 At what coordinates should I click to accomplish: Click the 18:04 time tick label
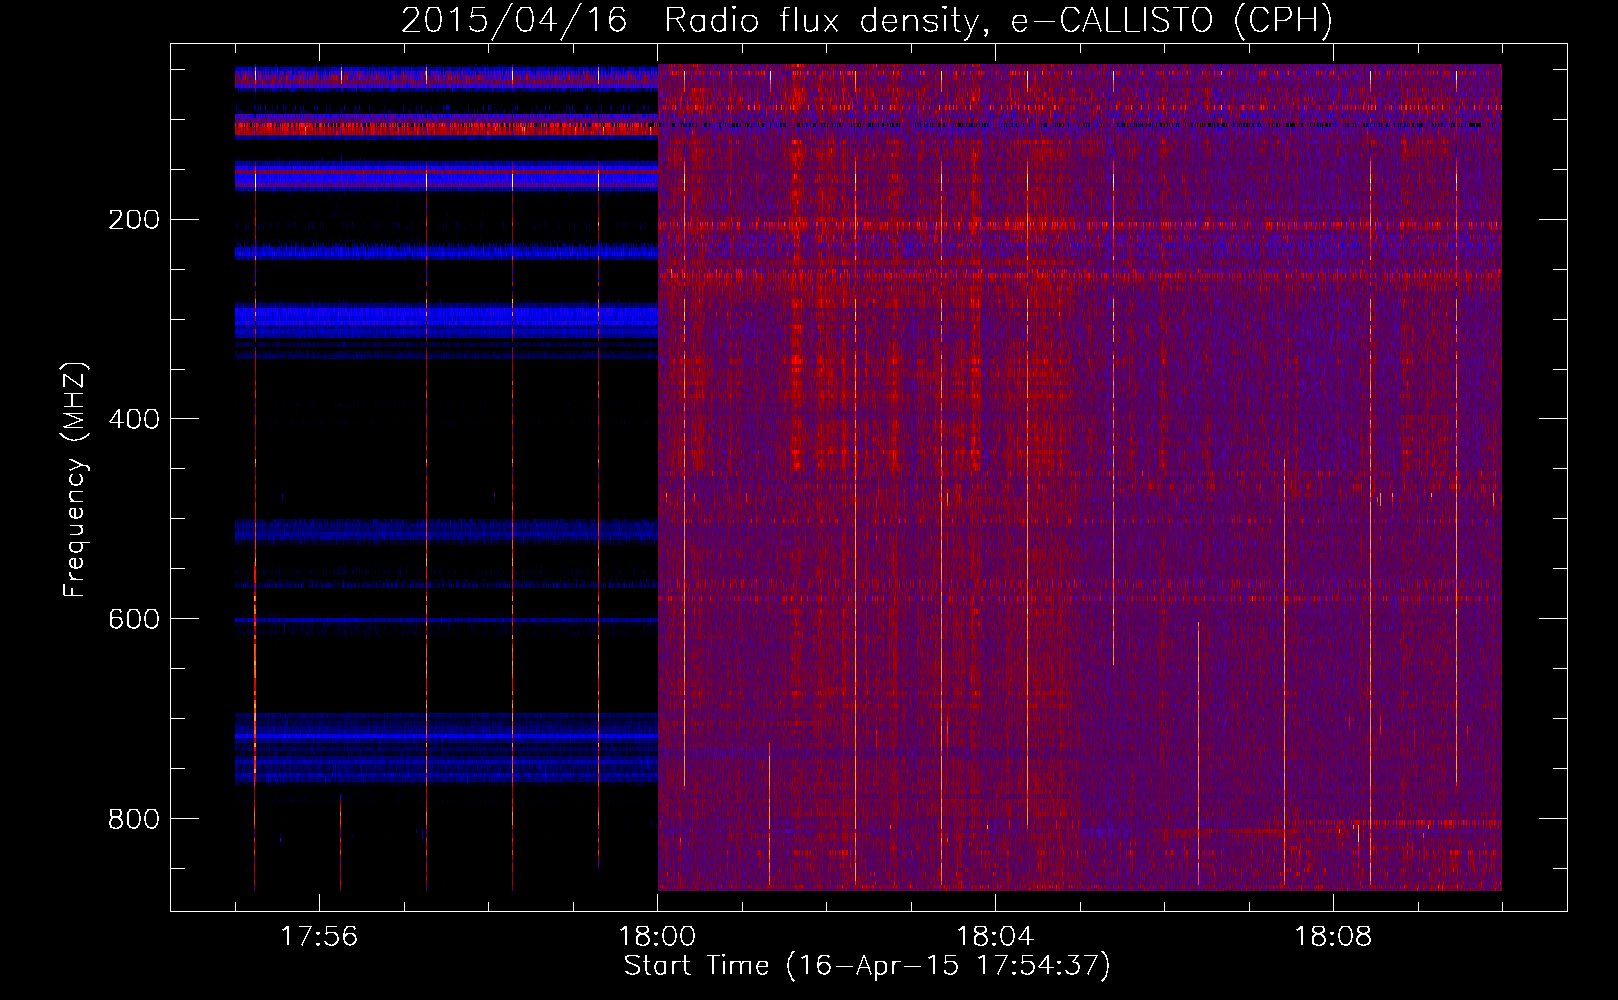click(995, 937)
